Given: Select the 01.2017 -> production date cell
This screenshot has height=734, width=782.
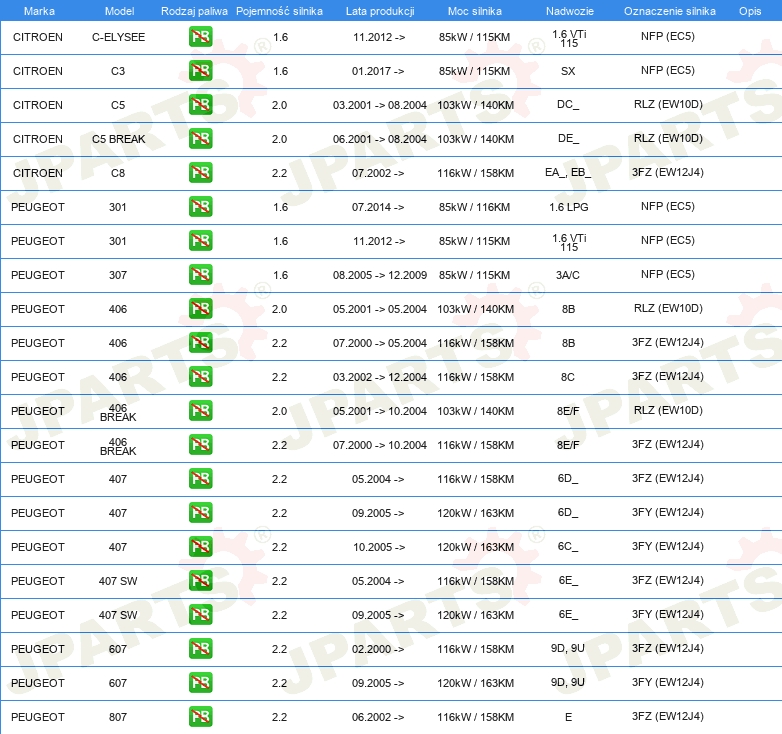Looking at the screenshot, I should coord(378,71).
